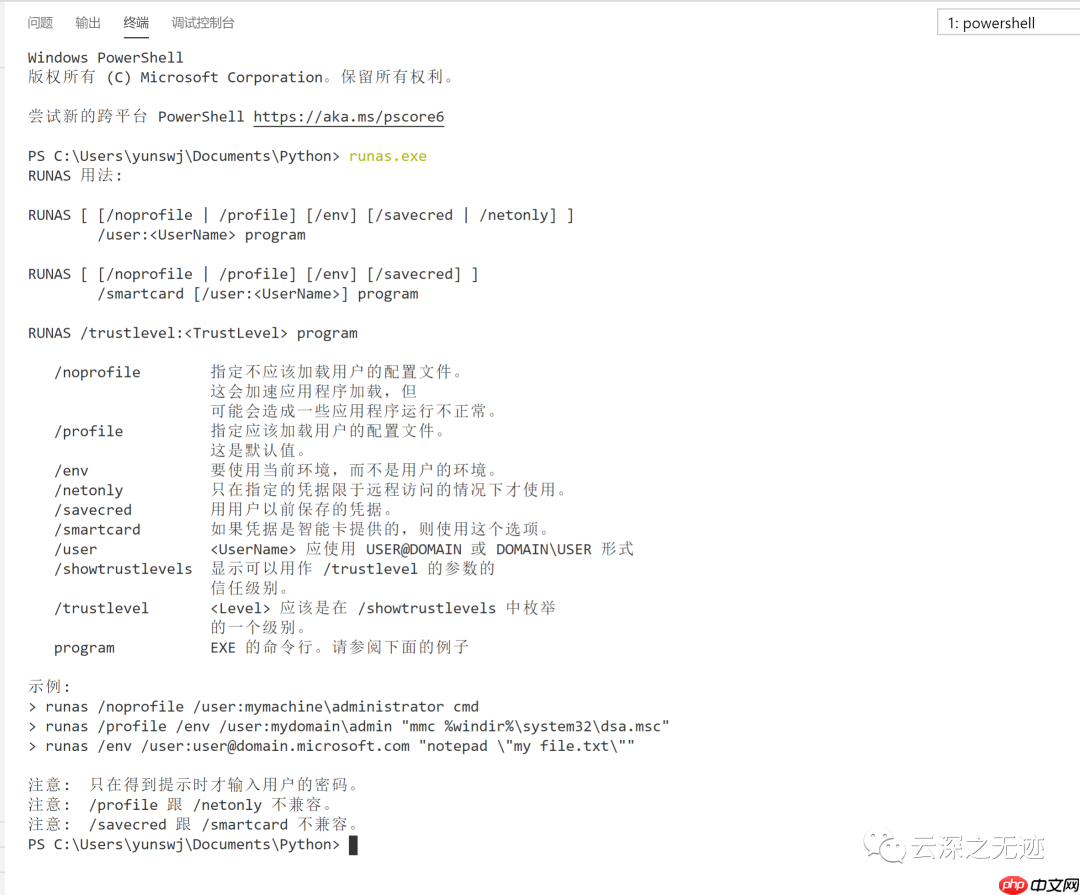The width and height of the screenshot is (1080, 895).
Task: Click the blinking terminal cursor block
Action: pyautogui.click(x=353, y=844)
